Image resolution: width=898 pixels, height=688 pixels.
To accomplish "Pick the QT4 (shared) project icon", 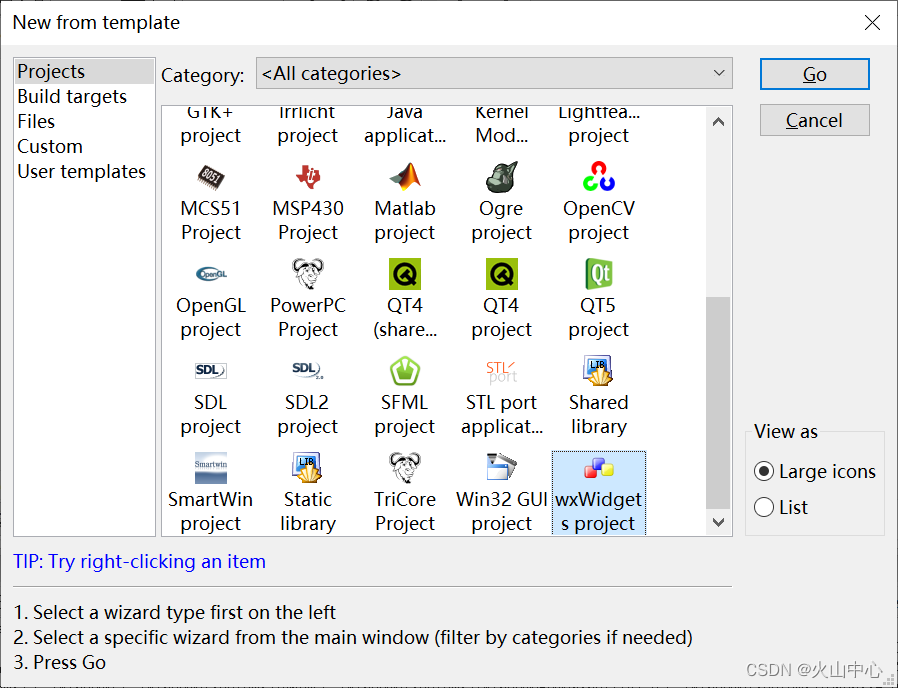I will pos(405,274).
